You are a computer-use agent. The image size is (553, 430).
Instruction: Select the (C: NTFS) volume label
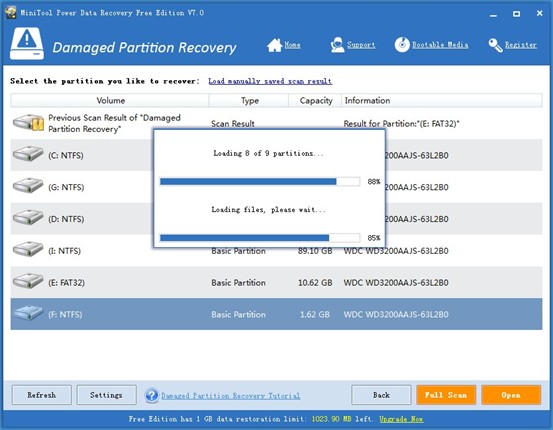pyautogui.click(x=66, y=155)
